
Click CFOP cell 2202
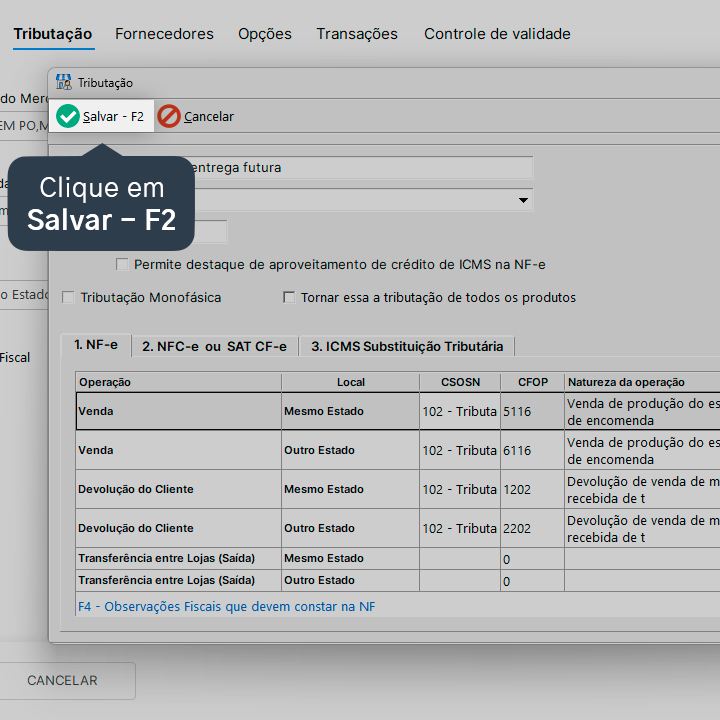click(x=533, y=529)
